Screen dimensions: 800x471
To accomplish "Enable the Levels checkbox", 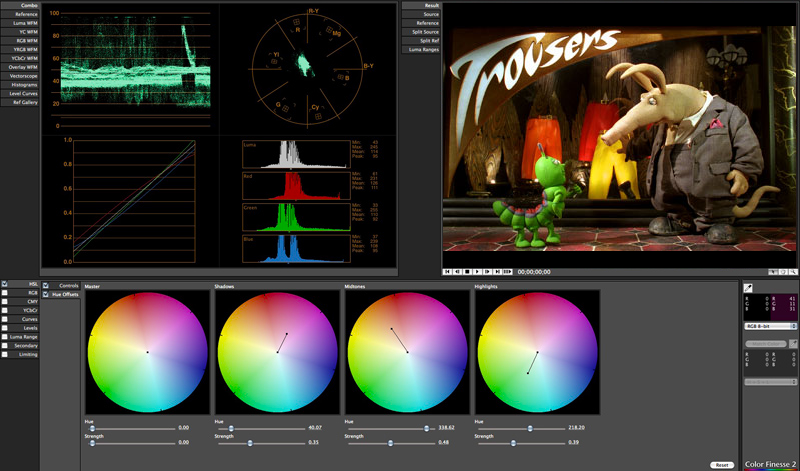I will tap(5, 328).
